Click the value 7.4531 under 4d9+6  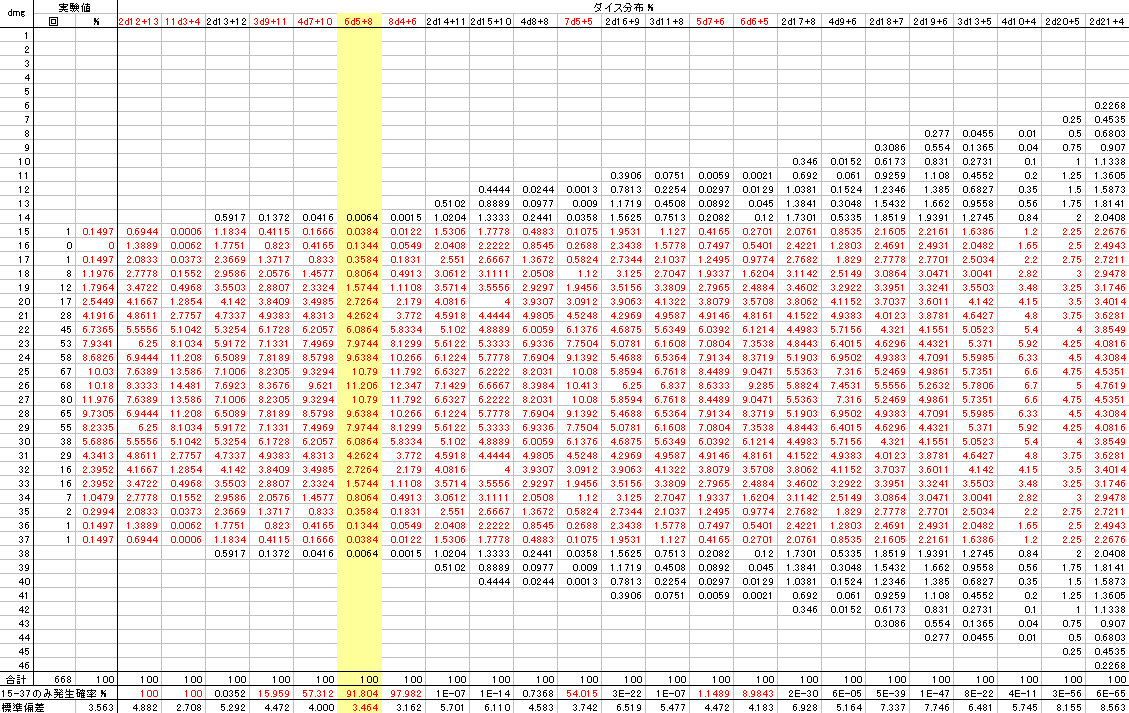pos(842,385)
